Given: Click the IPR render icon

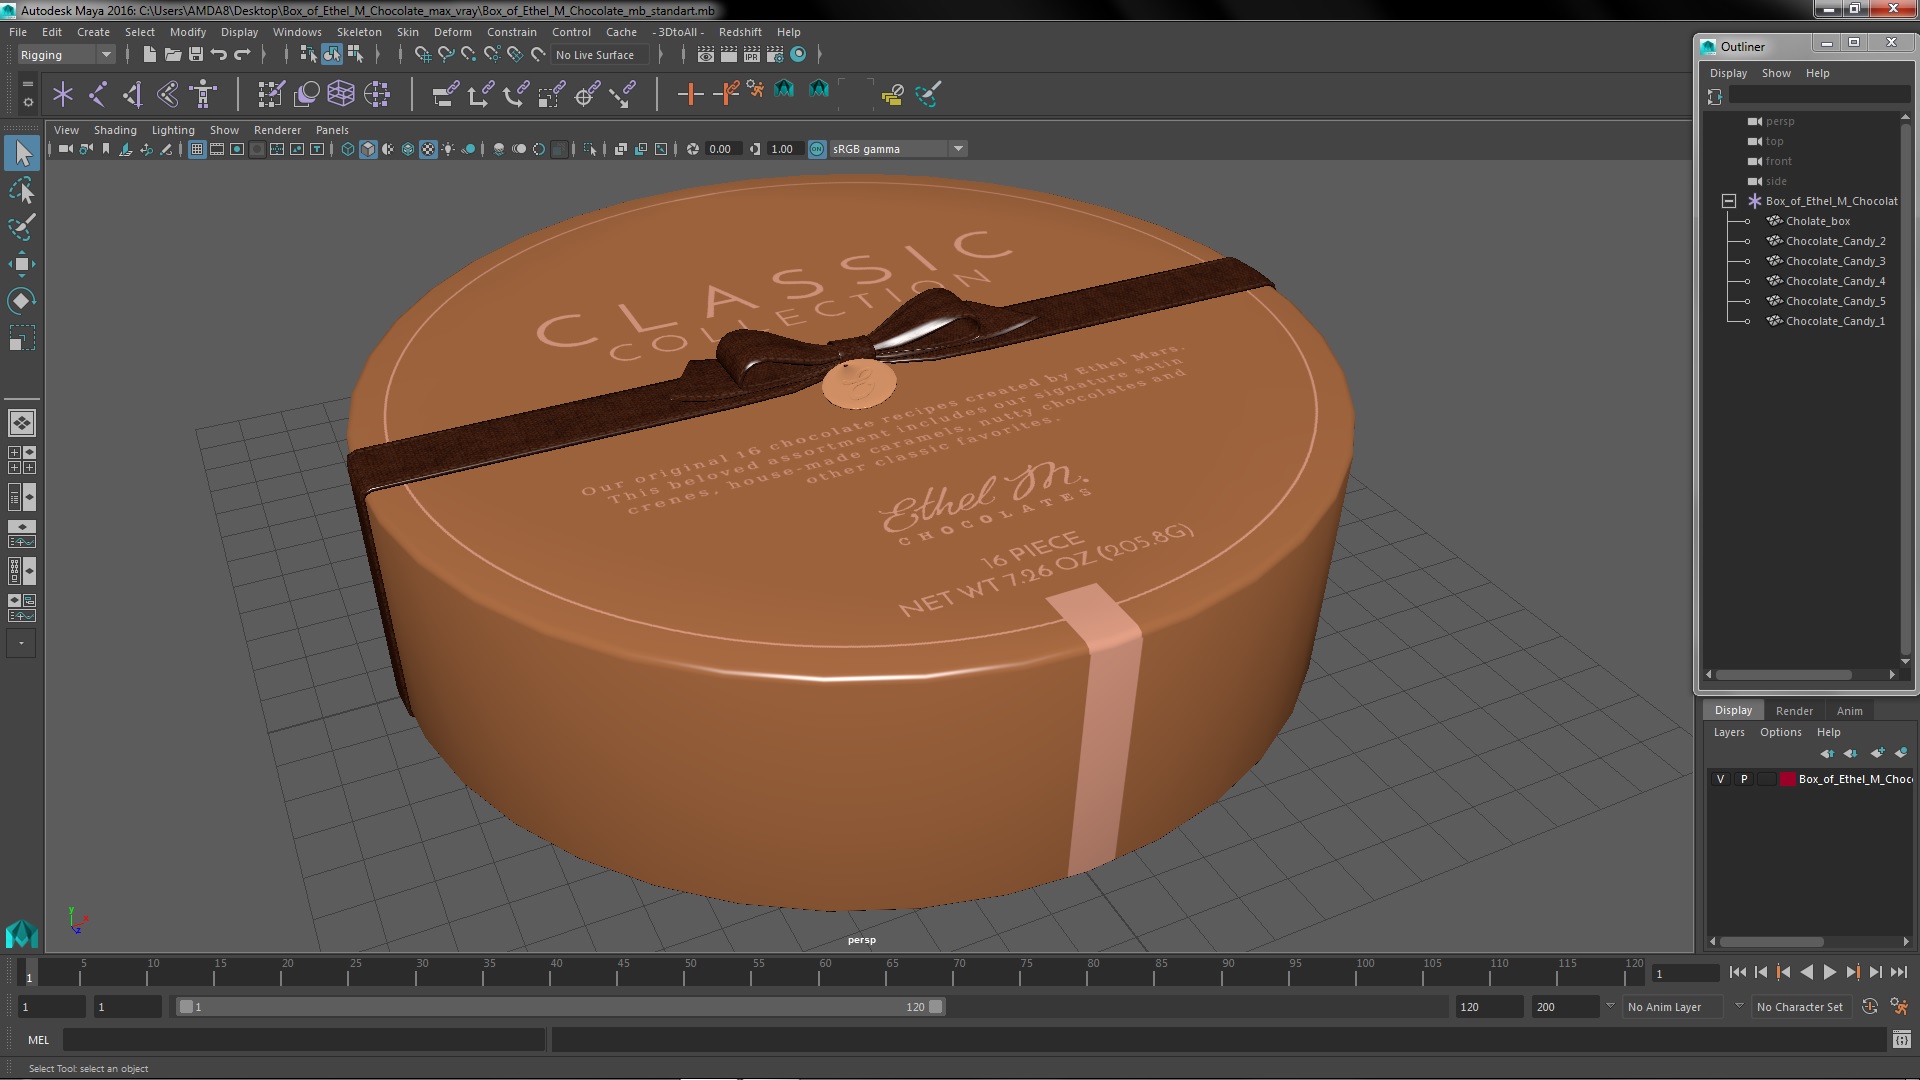Looking at the screenshot, I should click(x=752, y=55).
